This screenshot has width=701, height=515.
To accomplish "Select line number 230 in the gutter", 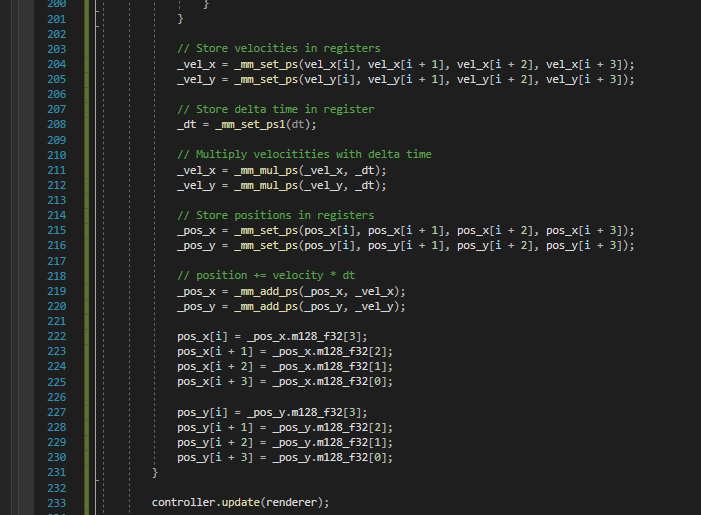I will coord(57,457).
